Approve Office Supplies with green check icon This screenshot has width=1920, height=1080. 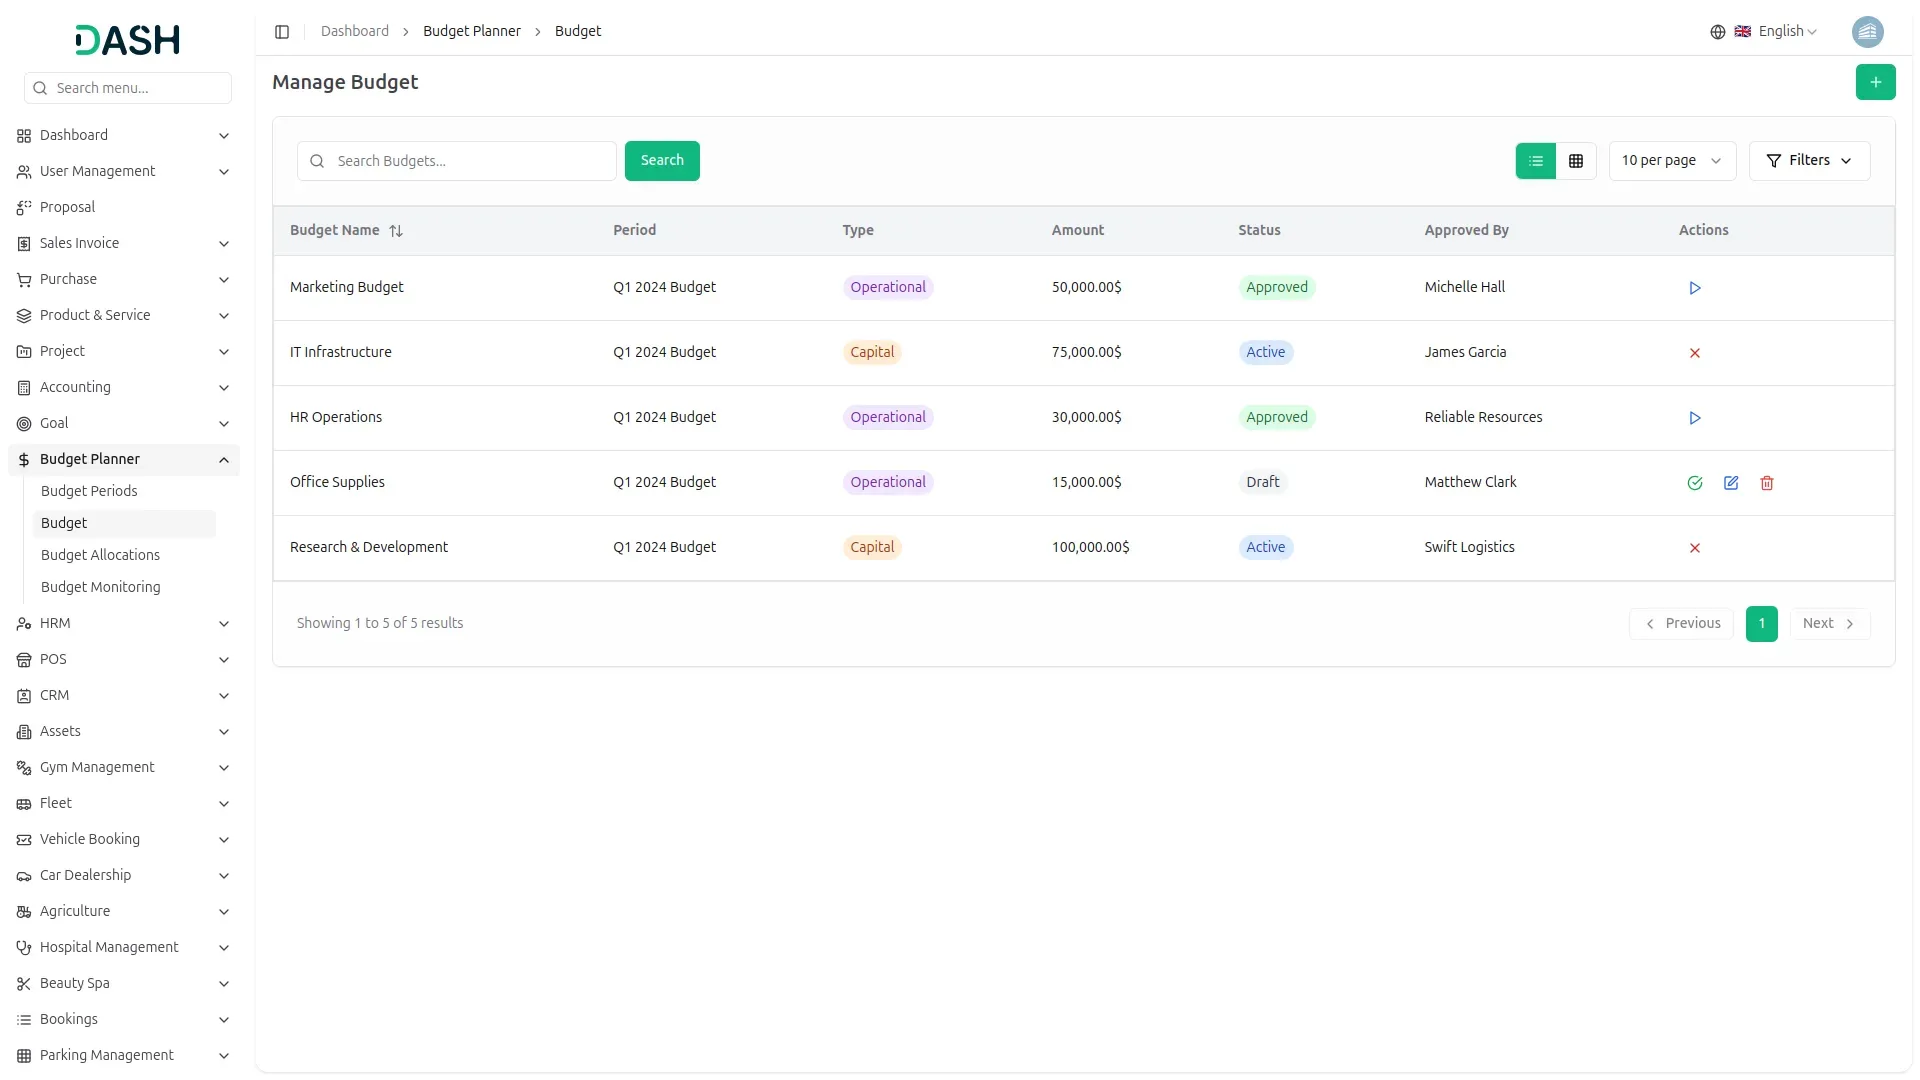pyautogui.click(x=1694, y=483)
